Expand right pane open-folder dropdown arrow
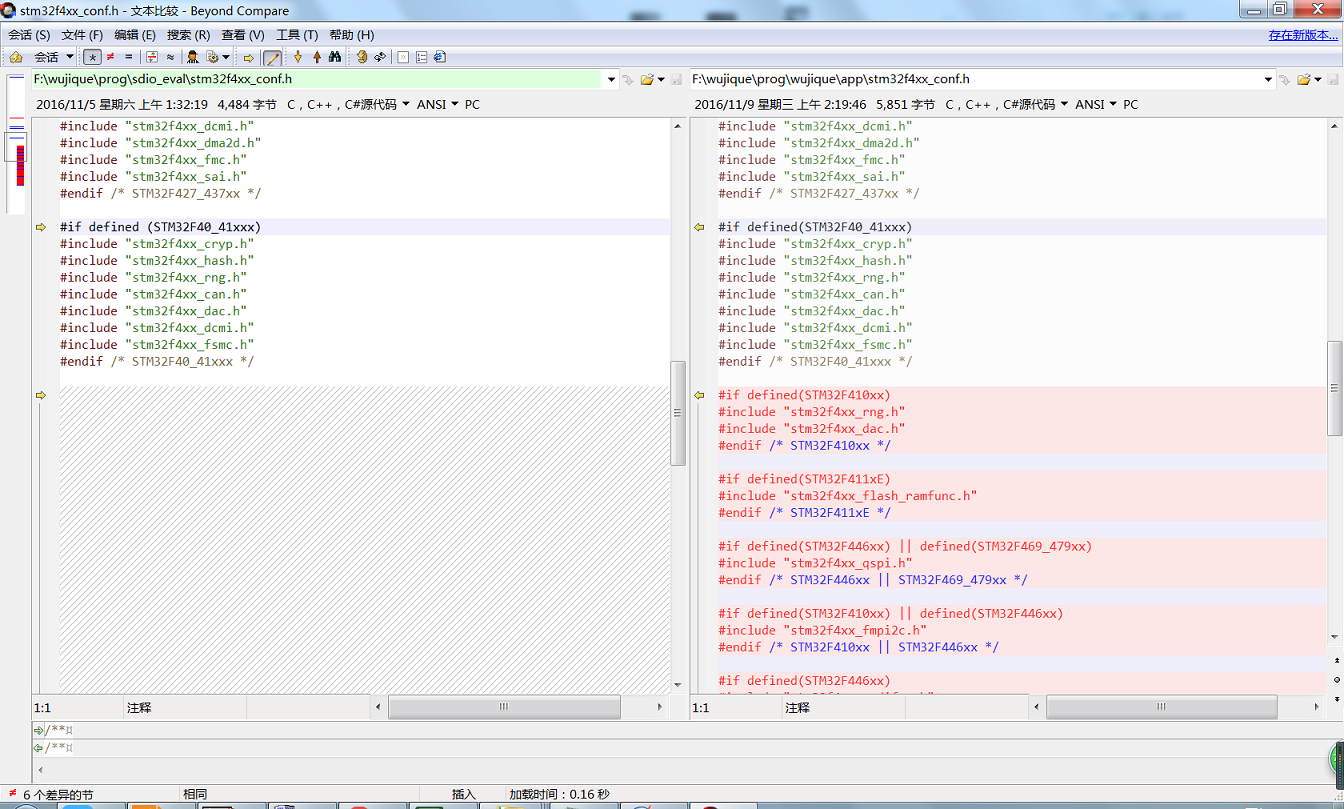This screenshot has width=1344, height=809. pos(1319,79)
